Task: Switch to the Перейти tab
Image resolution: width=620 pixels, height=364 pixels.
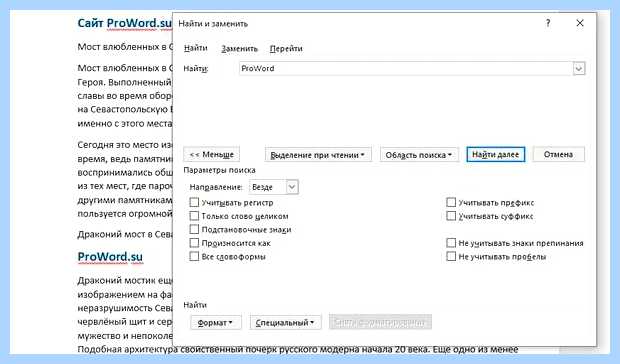Action: tap(286, 49)
